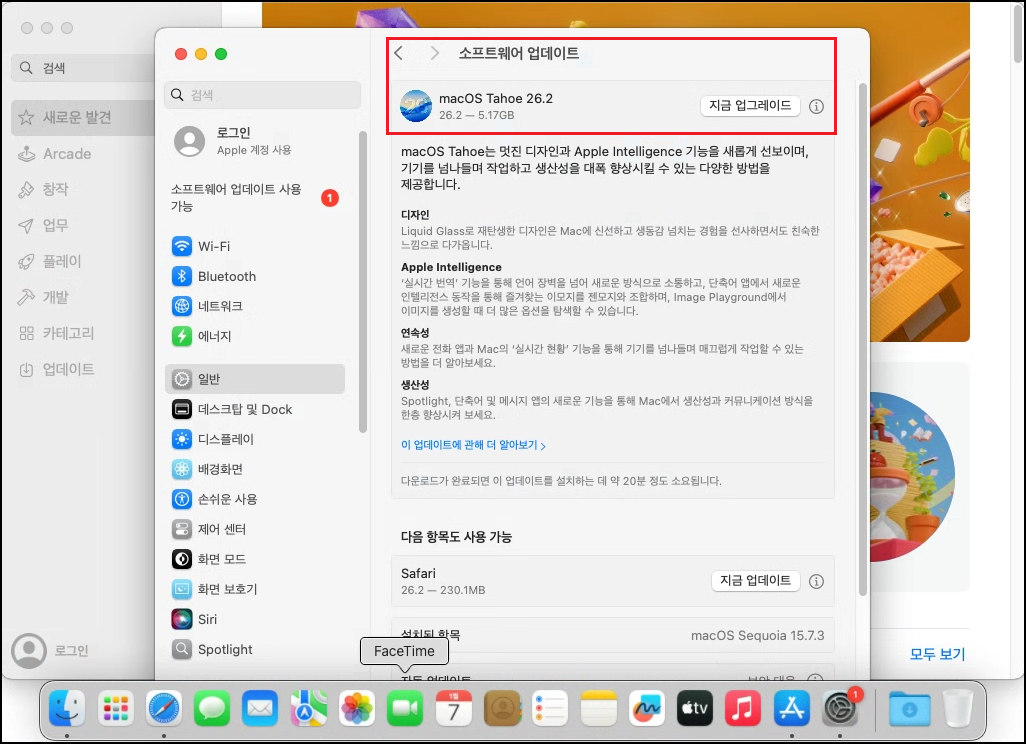Go forward with the right chevron
The height and width of the screenshot is (744, 1026).
(x=434, y=53)
